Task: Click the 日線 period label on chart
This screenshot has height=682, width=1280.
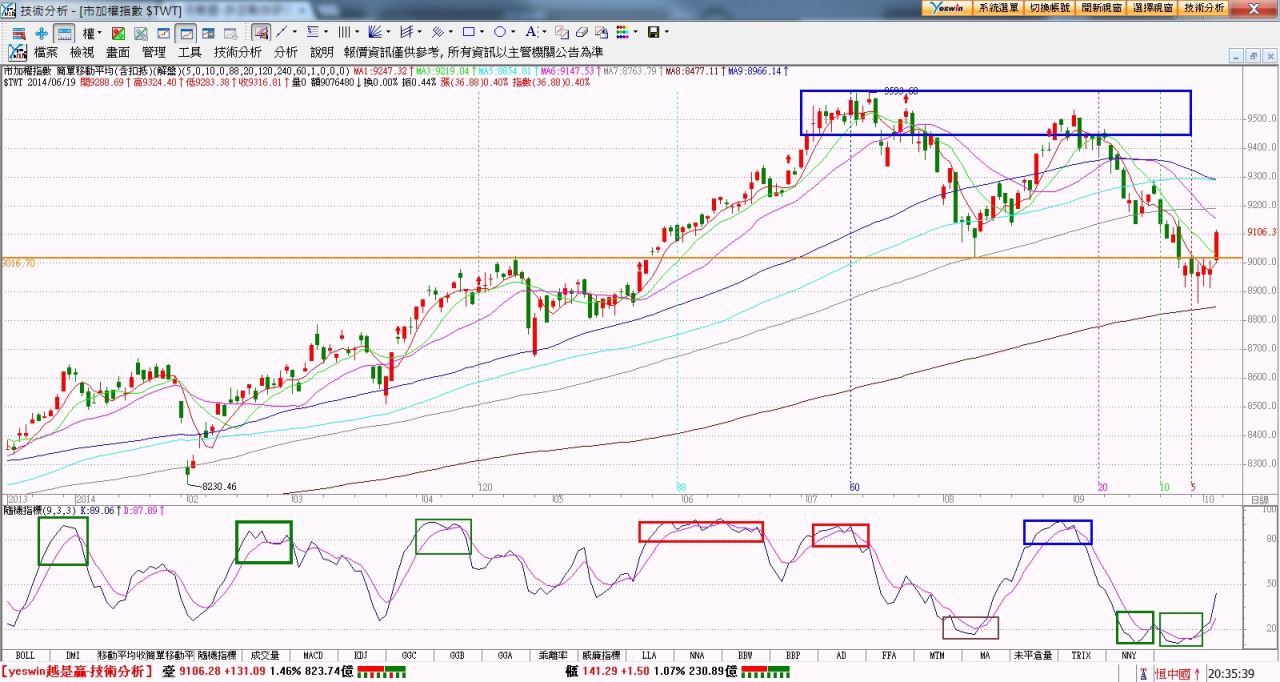Action: tap(1259, 498)
